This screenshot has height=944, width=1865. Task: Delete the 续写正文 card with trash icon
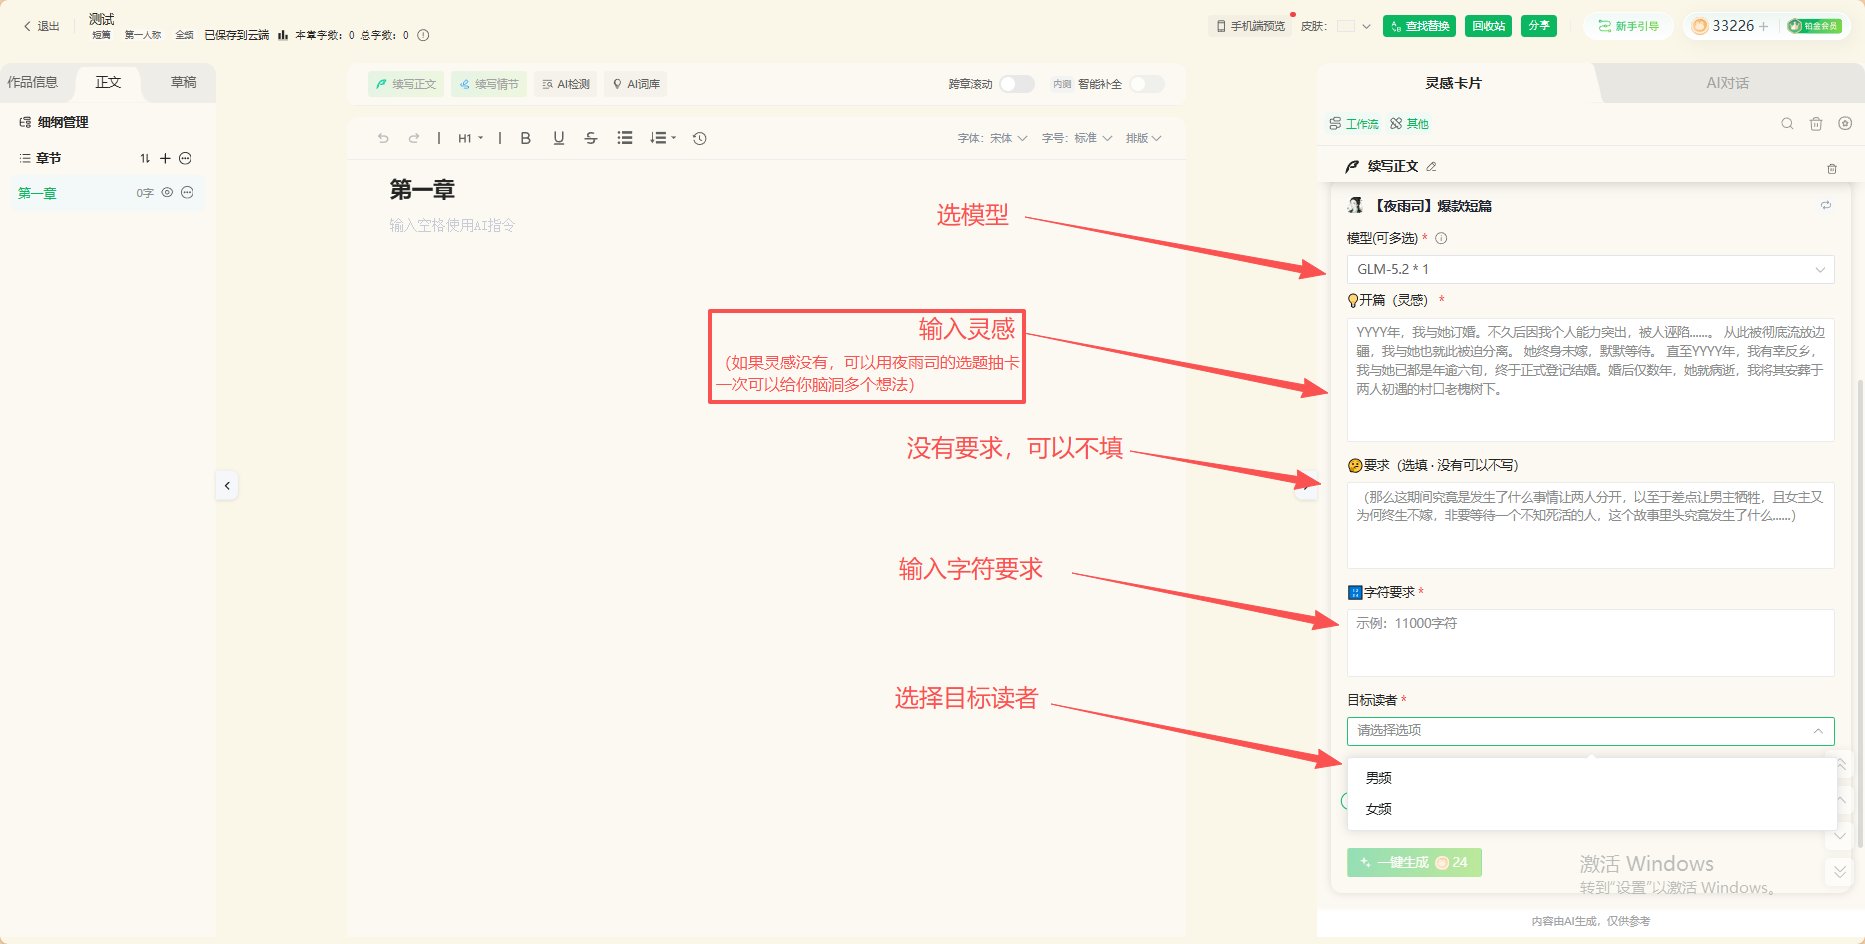point(1832,168)
